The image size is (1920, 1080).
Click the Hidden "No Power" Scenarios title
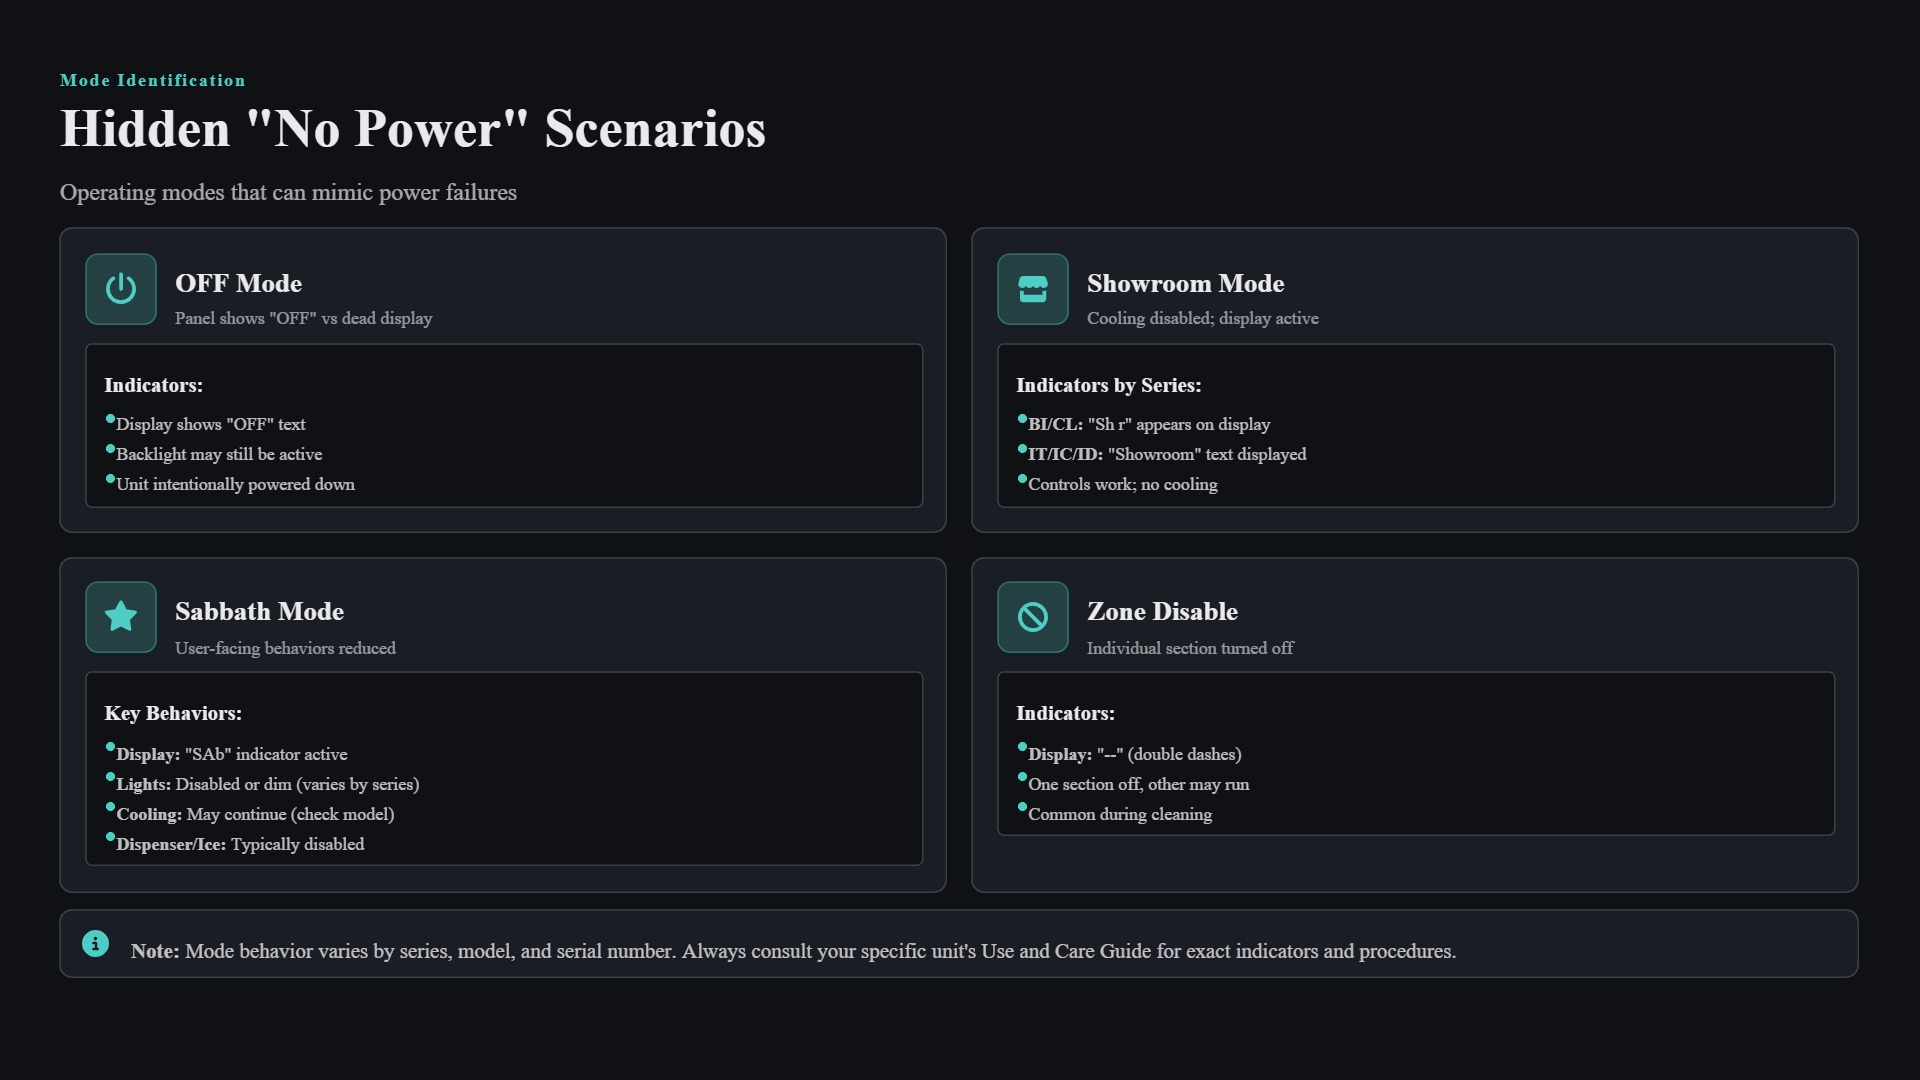(413, 129)
